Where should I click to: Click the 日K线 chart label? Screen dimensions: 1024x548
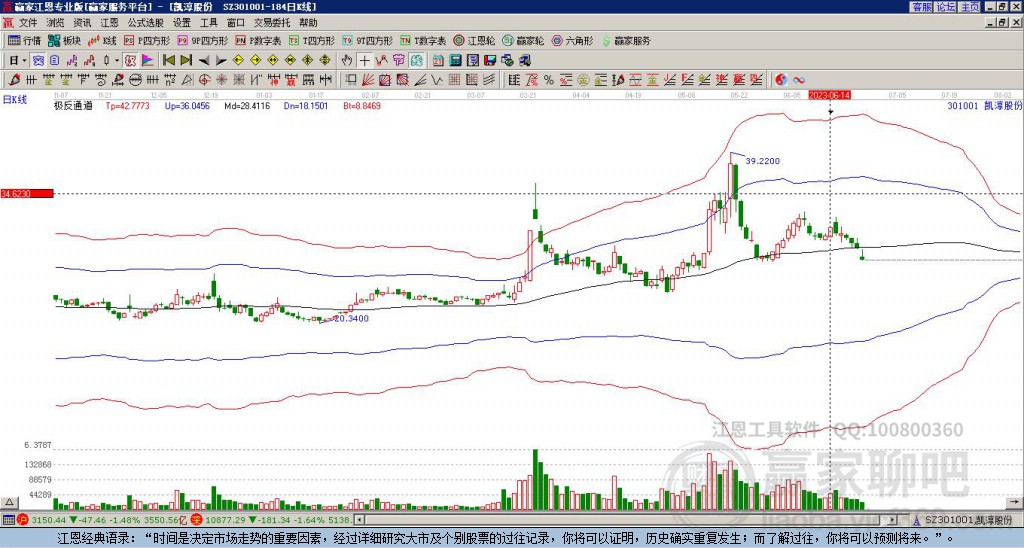(15, 100)
